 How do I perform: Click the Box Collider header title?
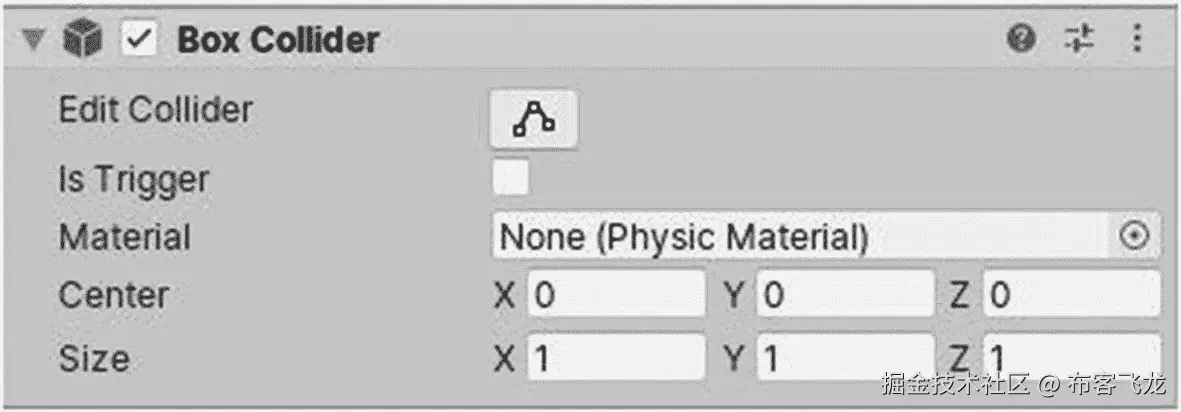click(278, 40)
